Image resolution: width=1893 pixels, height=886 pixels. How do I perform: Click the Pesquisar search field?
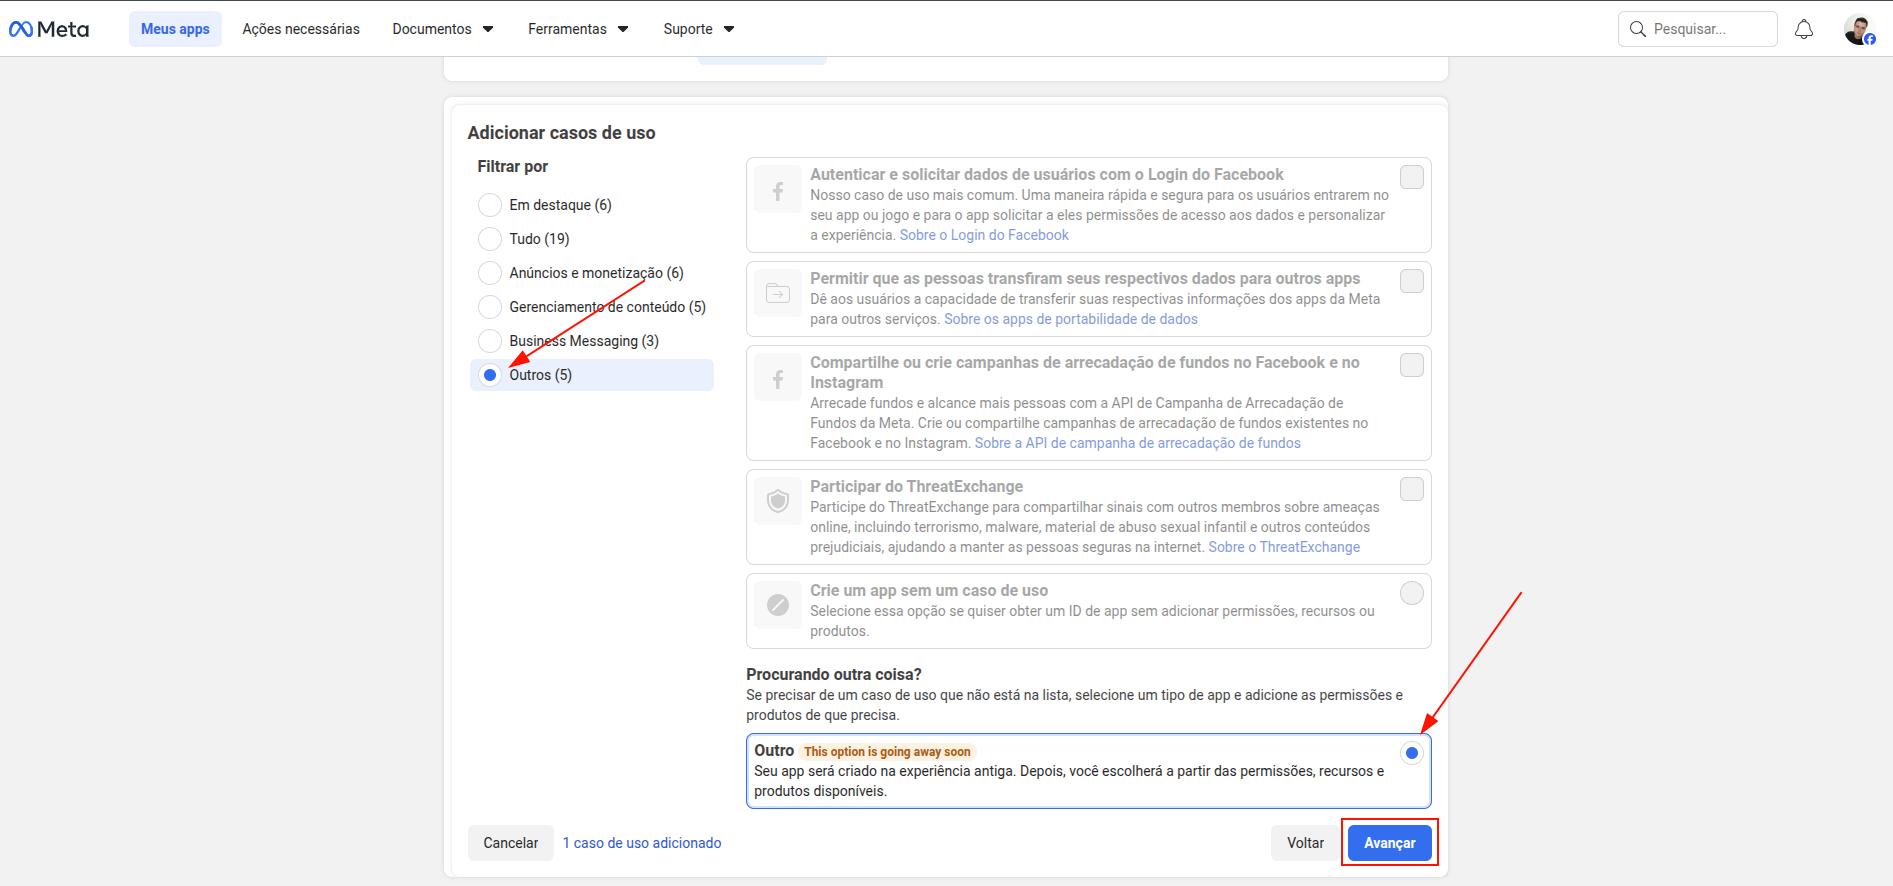[x=1697, y=29]
